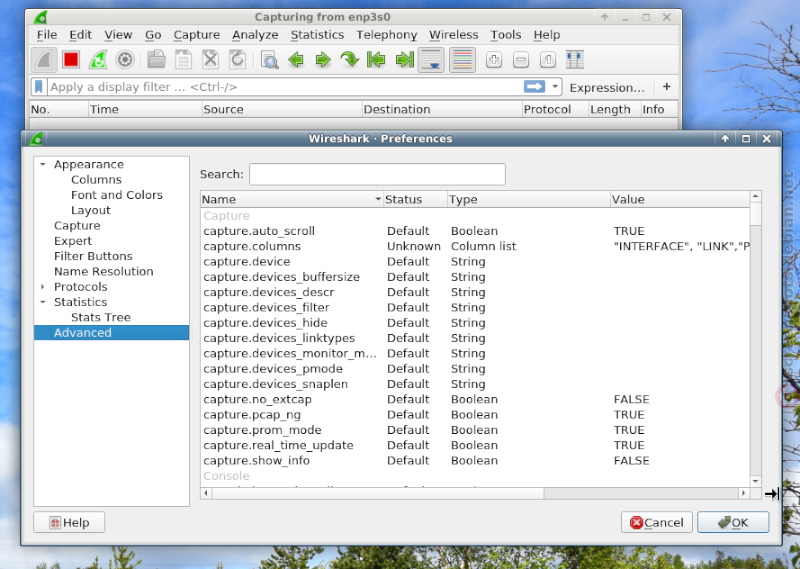The height and width of the screenshot is (569, 800).
Task: Select Name Resolution preferences item
Action: pos(104,271)
